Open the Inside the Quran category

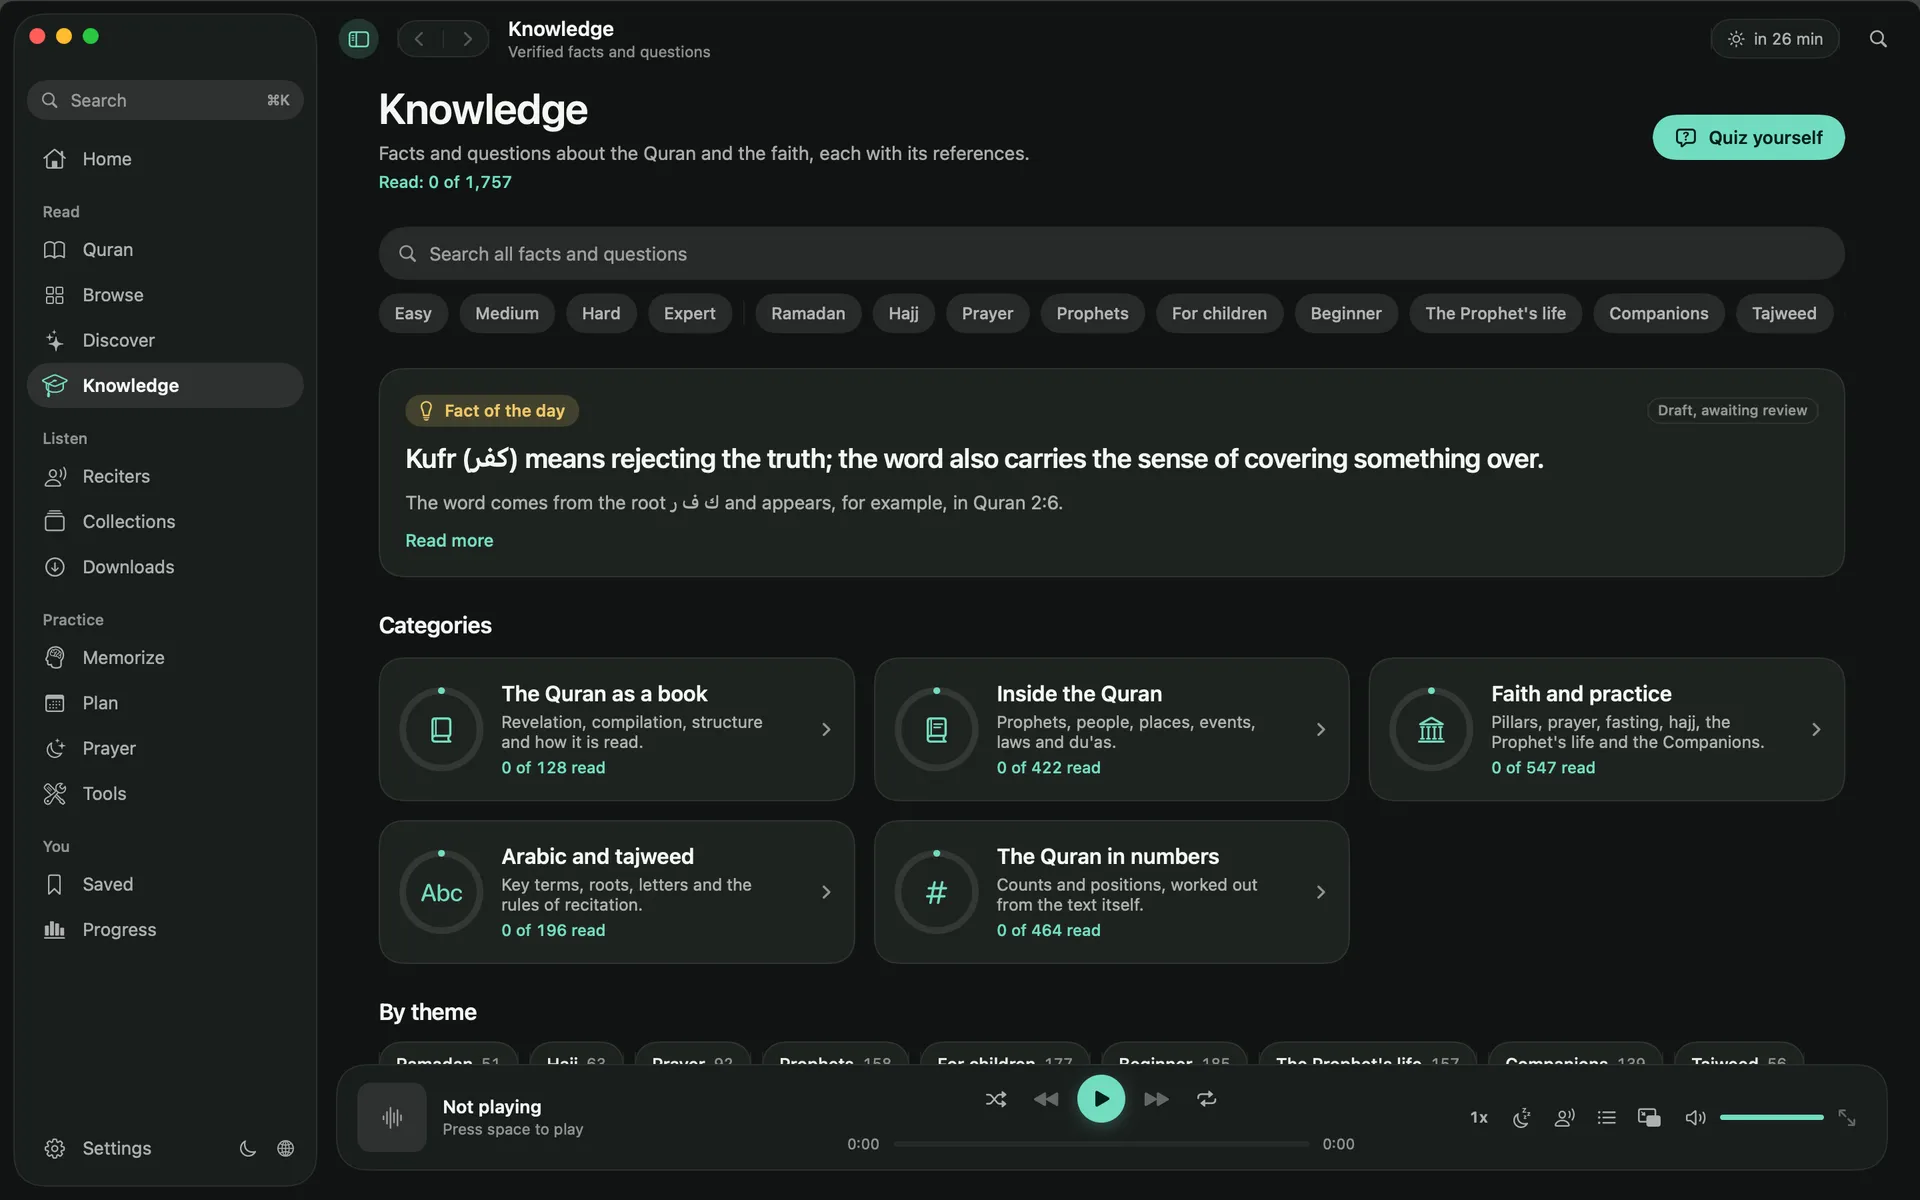pos(1111,729)
